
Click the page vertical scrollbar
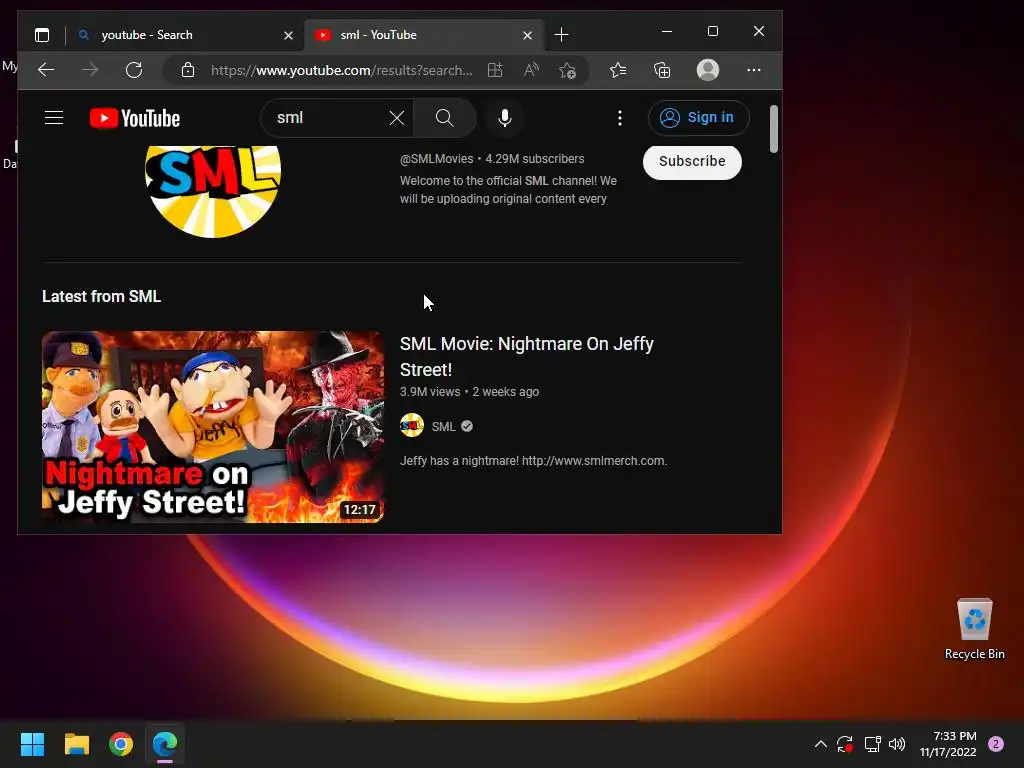774,129
